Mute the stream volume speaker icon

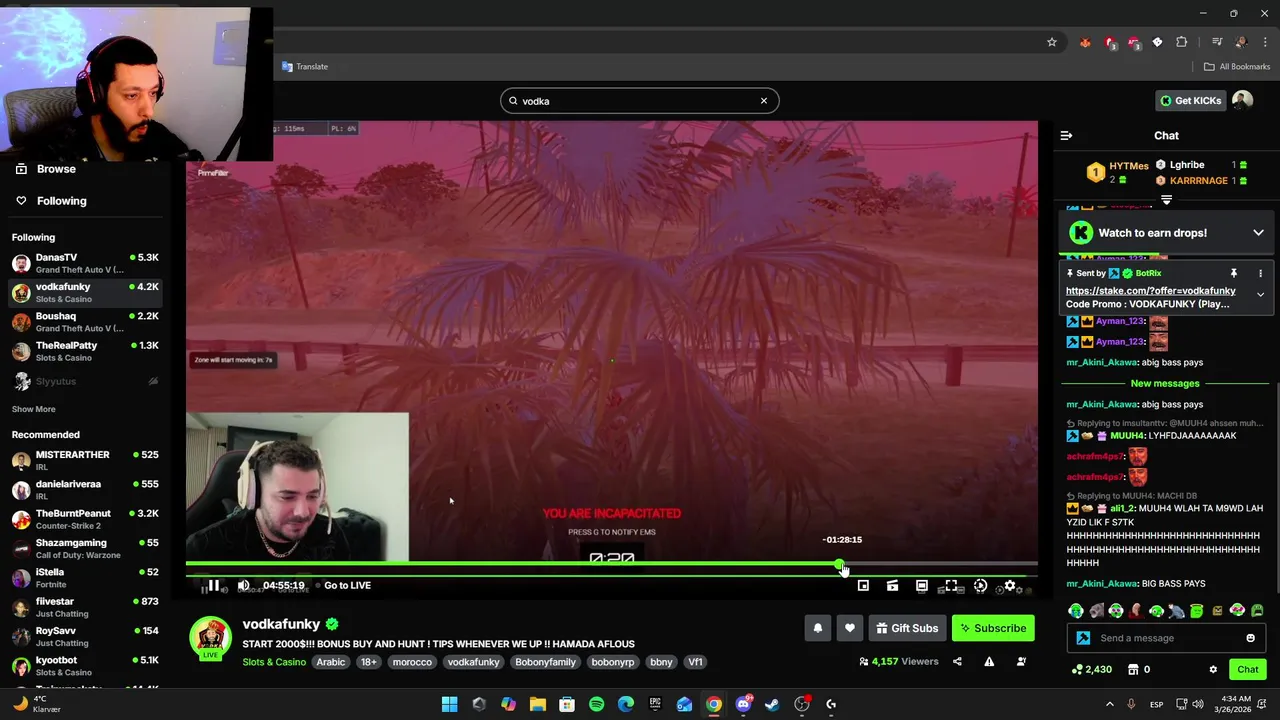pyautogui.click(x=243, y=586)
